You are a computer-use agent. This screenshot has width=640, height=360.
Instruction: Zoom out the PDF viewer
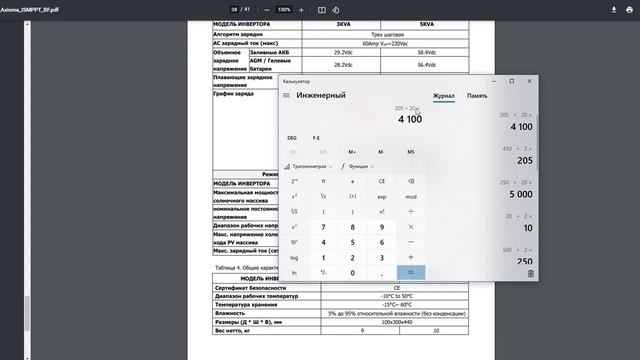point(267,10)
